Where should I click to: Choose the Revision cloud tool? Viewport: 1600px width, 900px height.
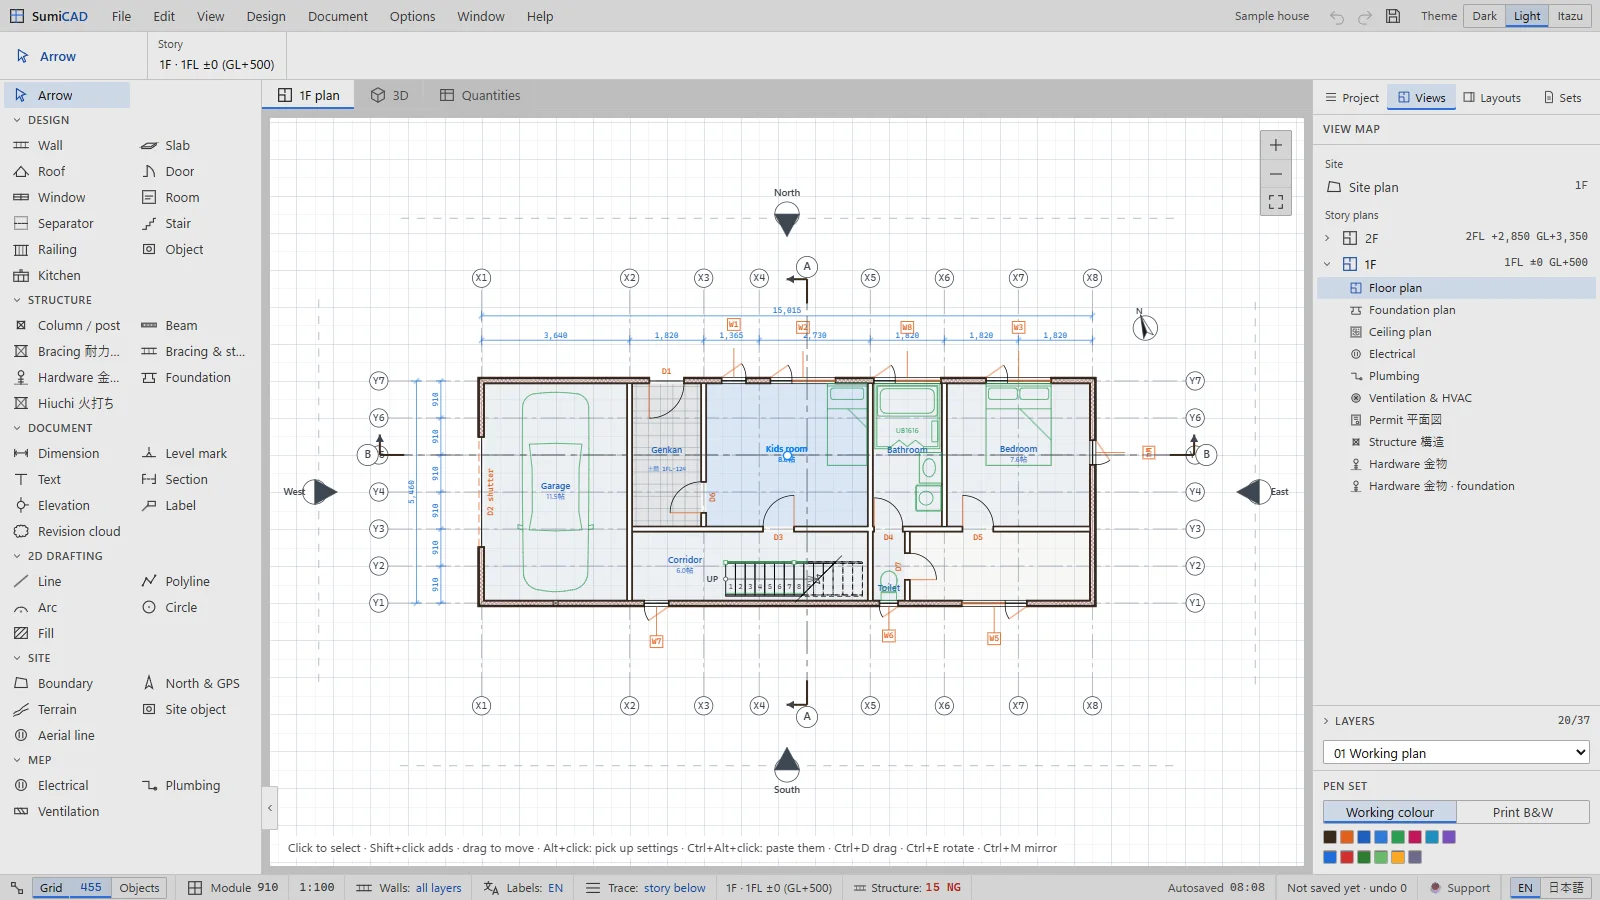66,532
